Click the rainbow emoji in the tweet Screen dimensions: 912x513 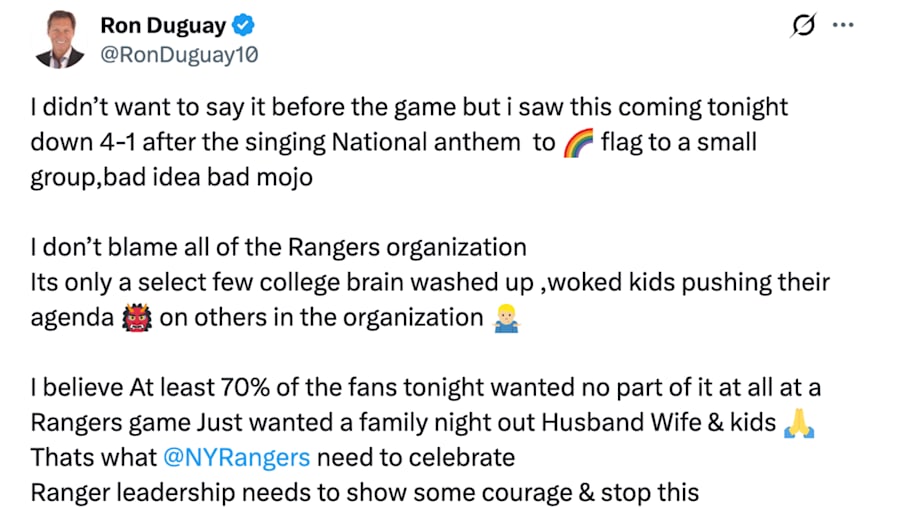(578, 142)
